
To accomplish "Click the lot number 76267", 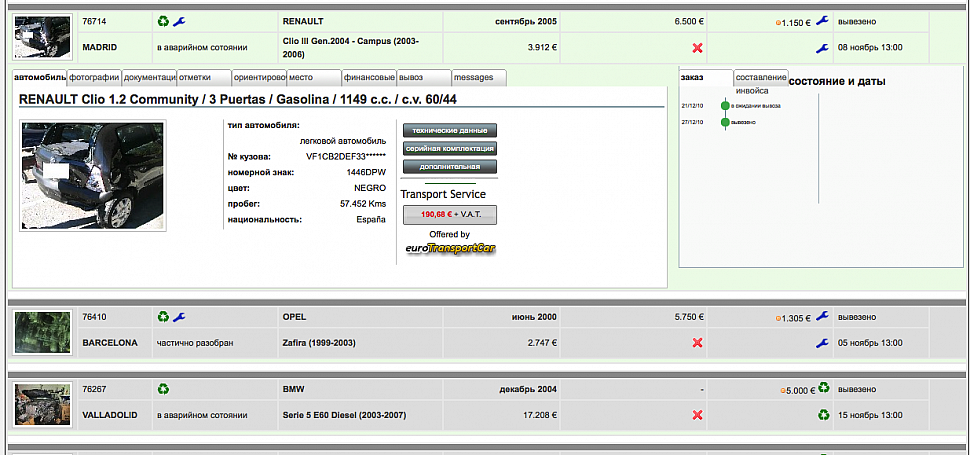I will (x=94, y=389).
